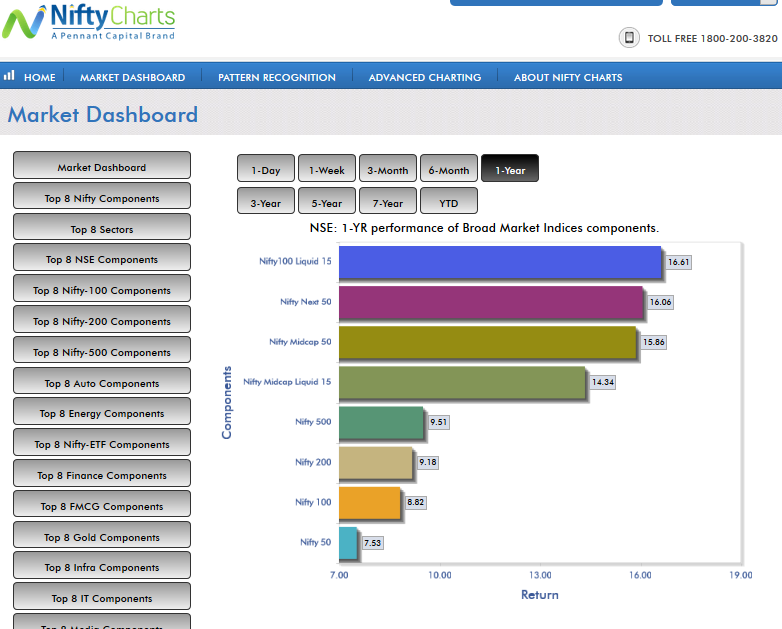Click the Nifty 200 axis label
782x629 pixels.
click(313, 462)
